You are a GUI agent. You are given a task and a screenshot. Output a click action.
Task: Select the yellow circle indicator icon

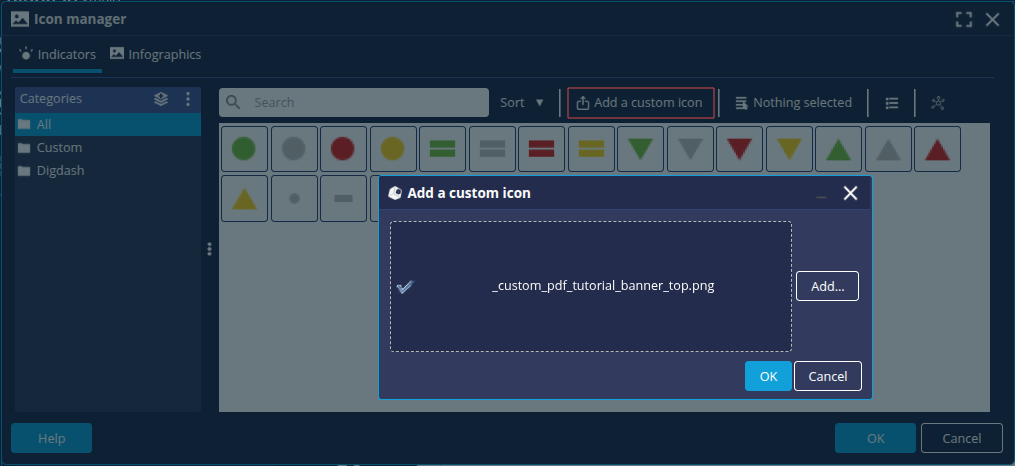393,149
